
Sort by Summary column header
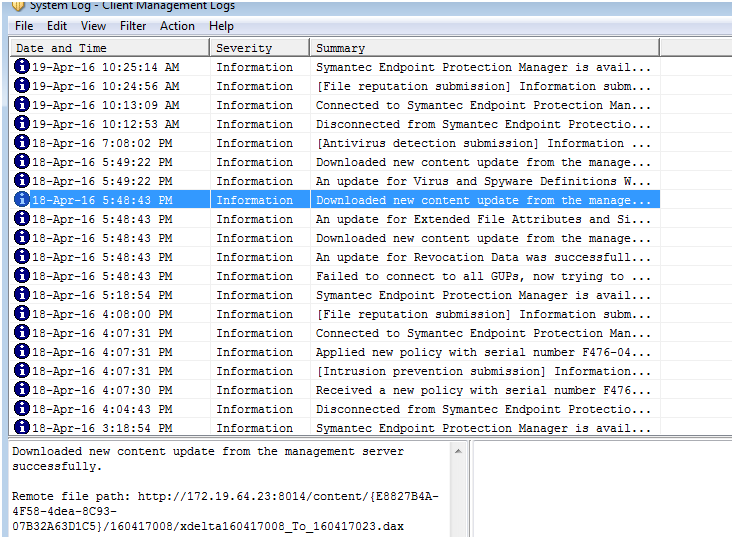tap(485, 48)
